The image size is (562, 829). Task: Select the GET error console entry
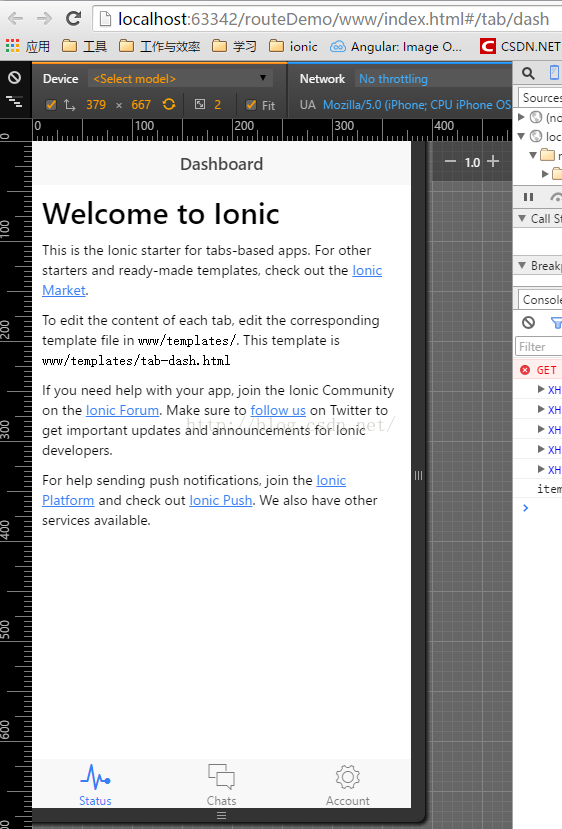538,370
